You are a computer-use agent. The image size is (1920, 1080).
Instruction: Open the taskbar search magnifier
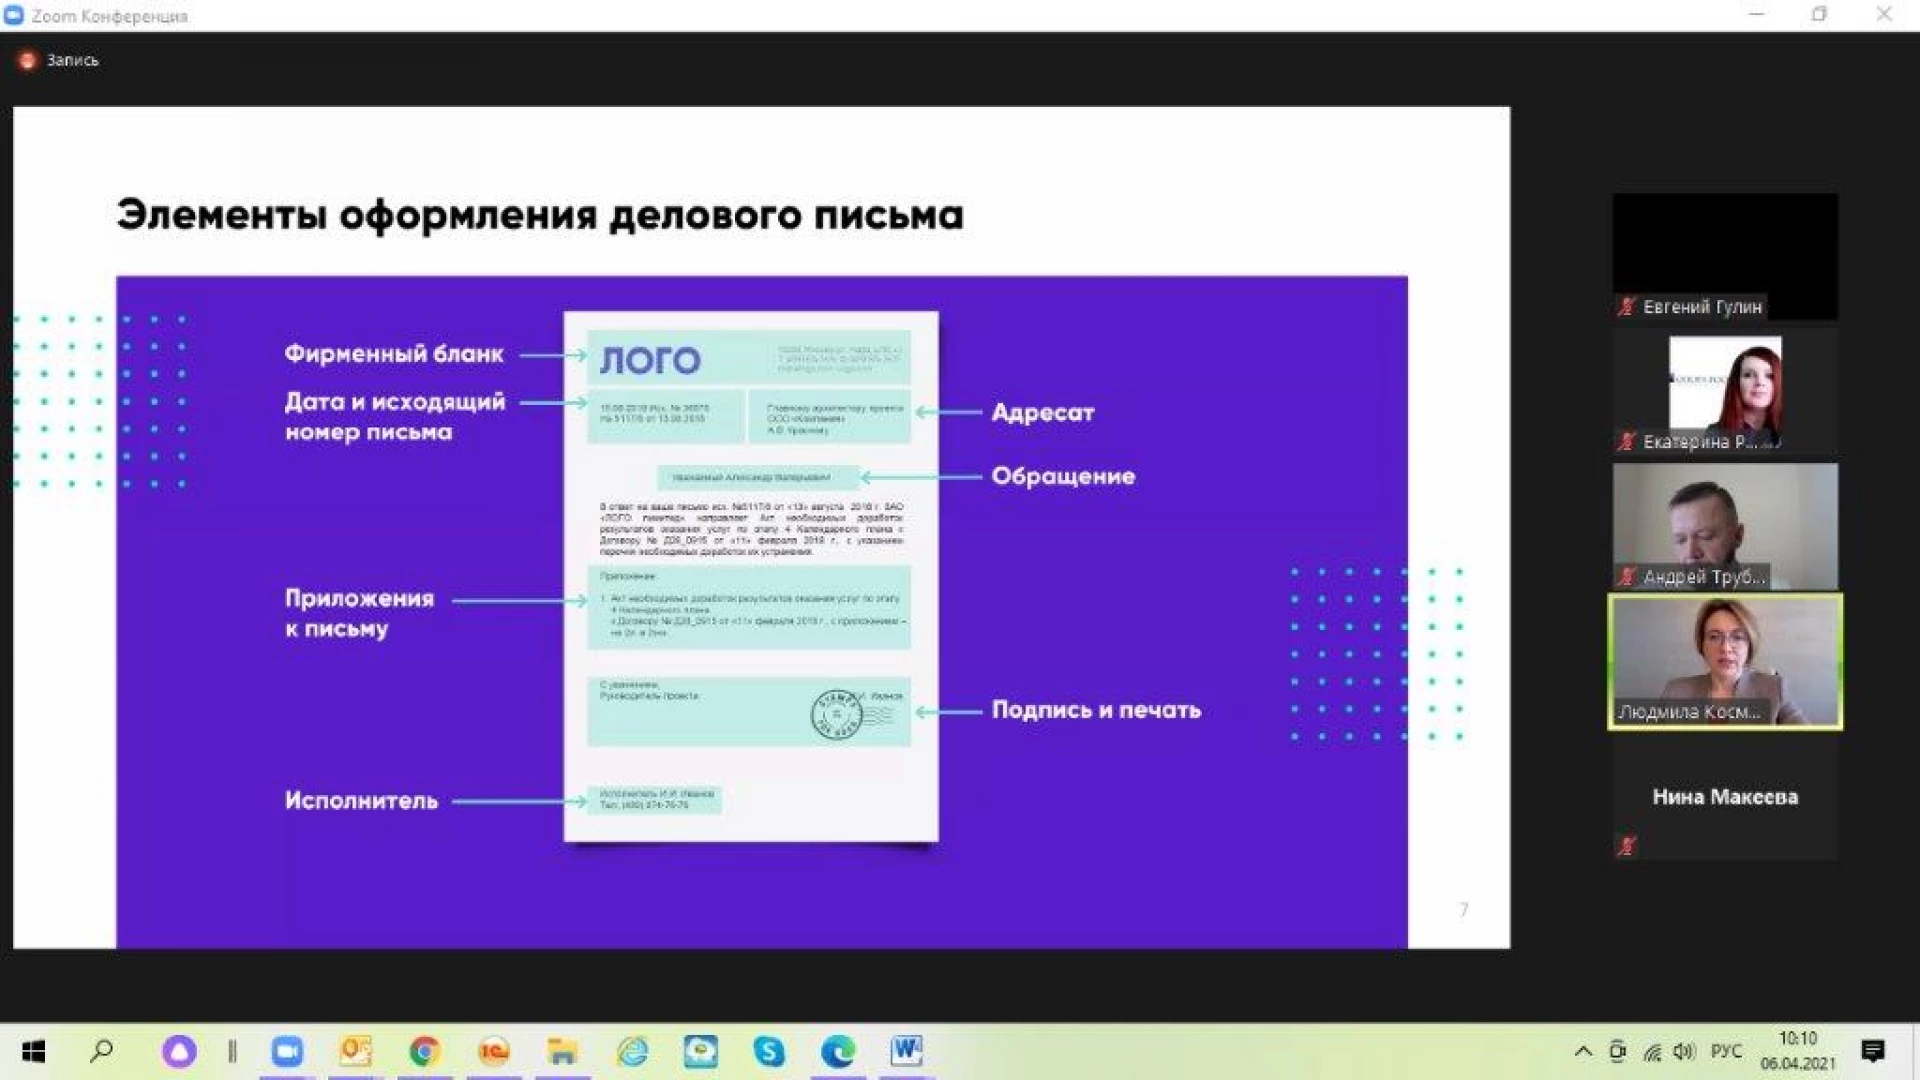point(102,1051)
